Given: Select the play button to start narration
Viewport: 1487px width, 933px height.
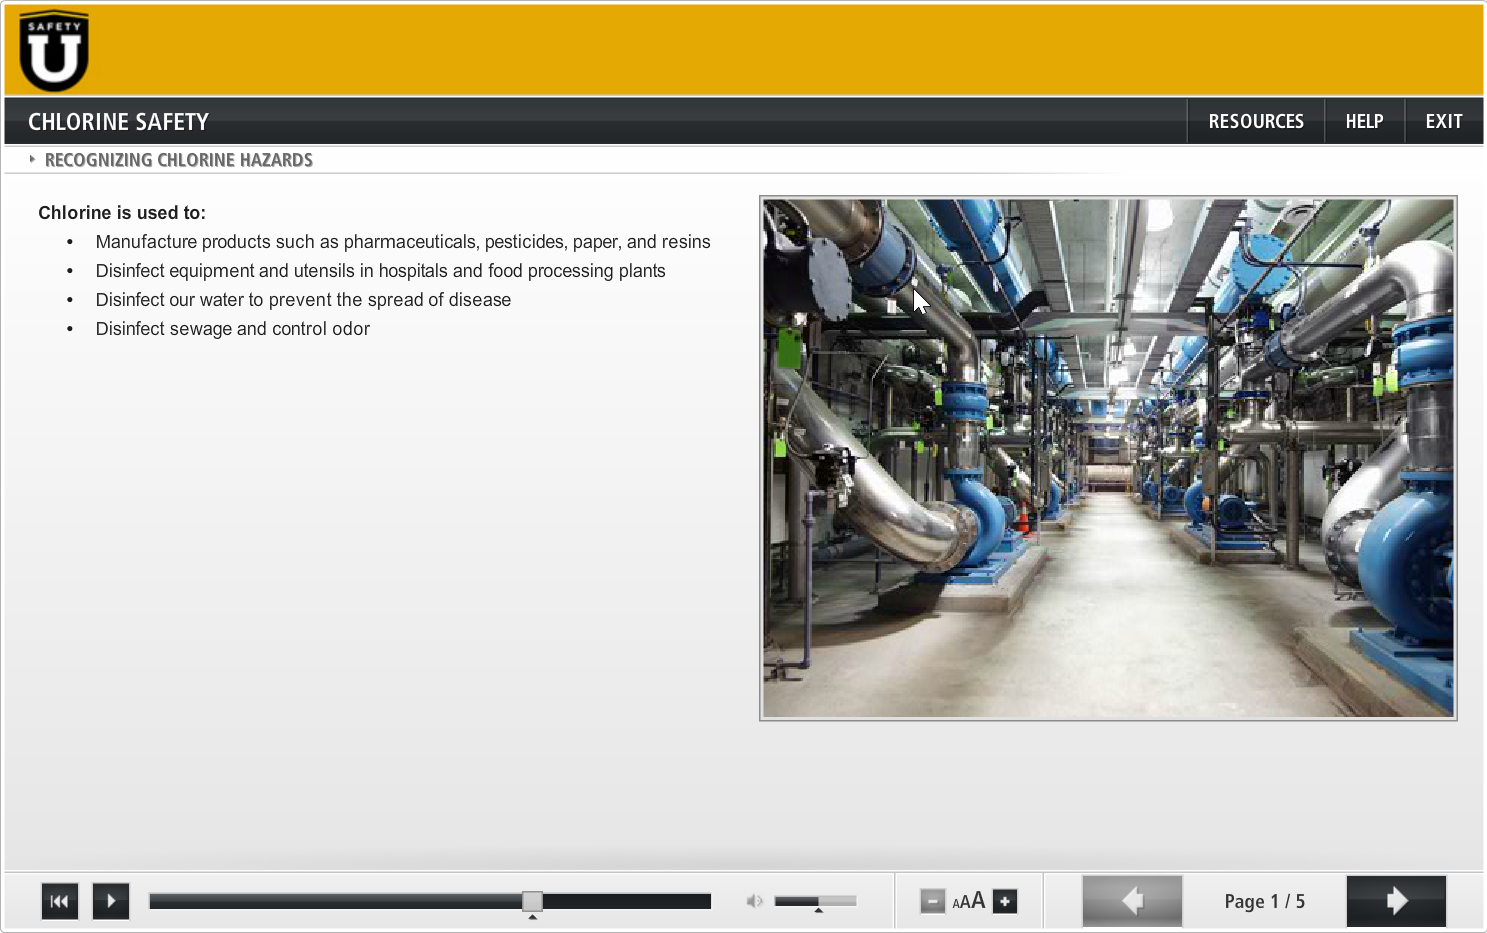Looking at the screenshot, I should 110,901.
